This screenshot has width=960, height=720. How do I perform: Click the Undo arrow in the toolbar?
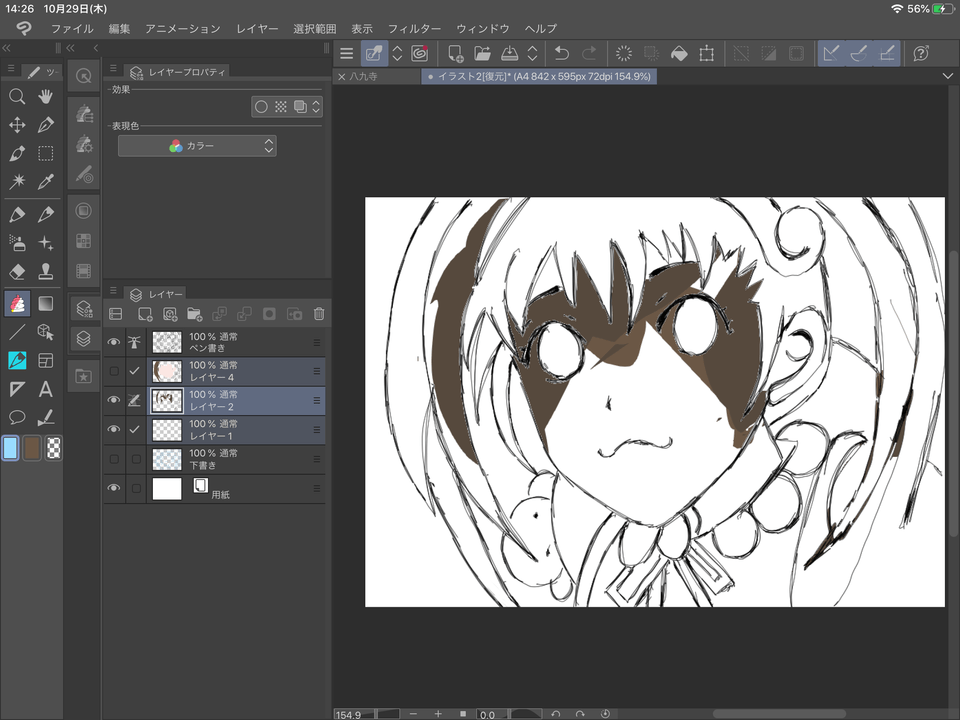coord(561,53)
